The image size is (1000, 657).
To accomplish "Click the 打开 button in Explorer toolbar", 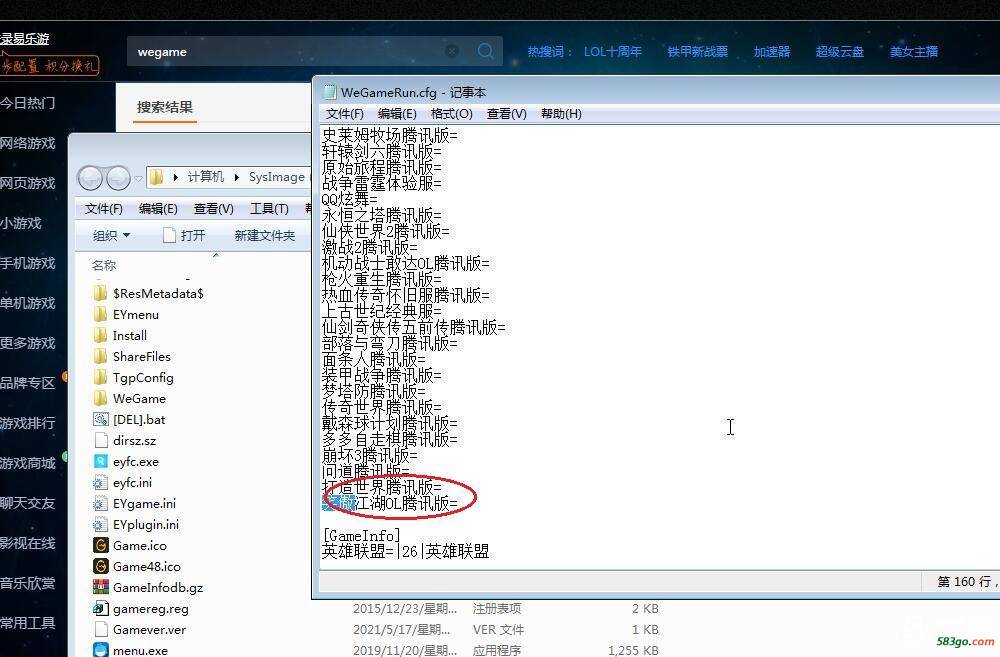I will [x=184, y=235].
